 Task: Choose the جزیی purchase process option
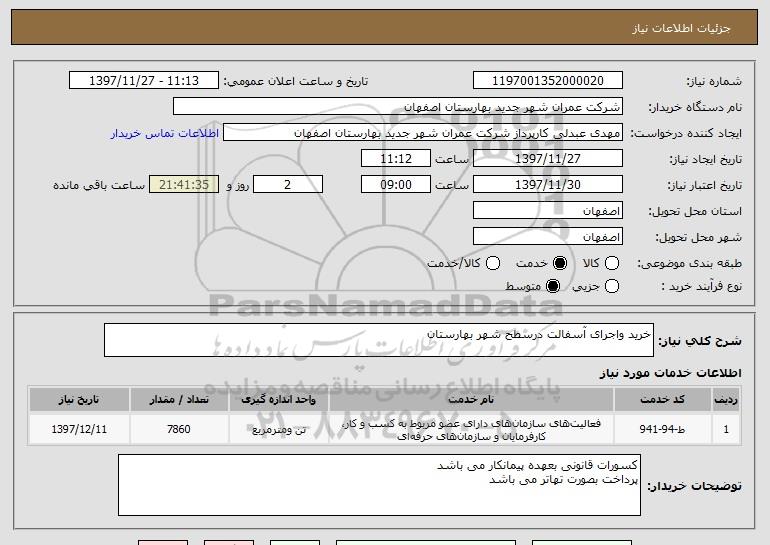611,286
